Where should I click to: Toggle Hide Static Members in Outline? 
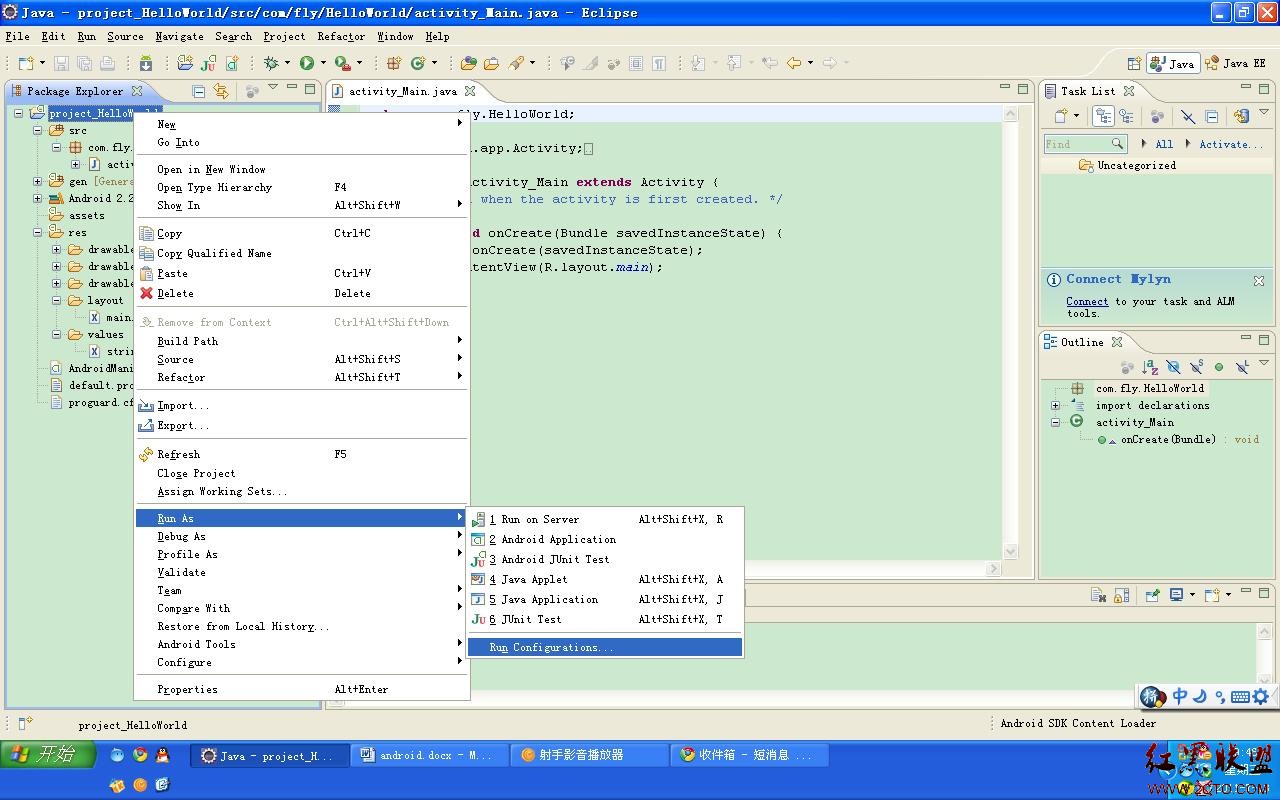click(1196, 367)
